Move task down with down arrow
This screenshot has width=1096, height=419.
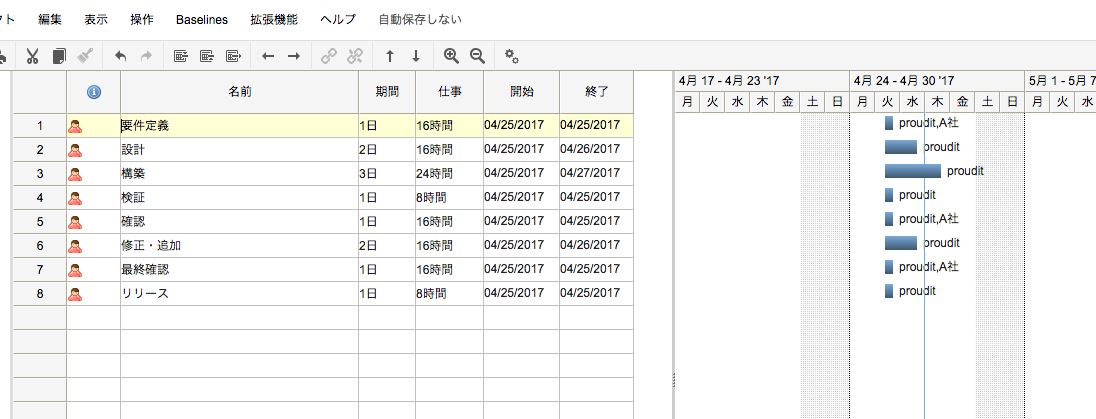pos(415,56)
